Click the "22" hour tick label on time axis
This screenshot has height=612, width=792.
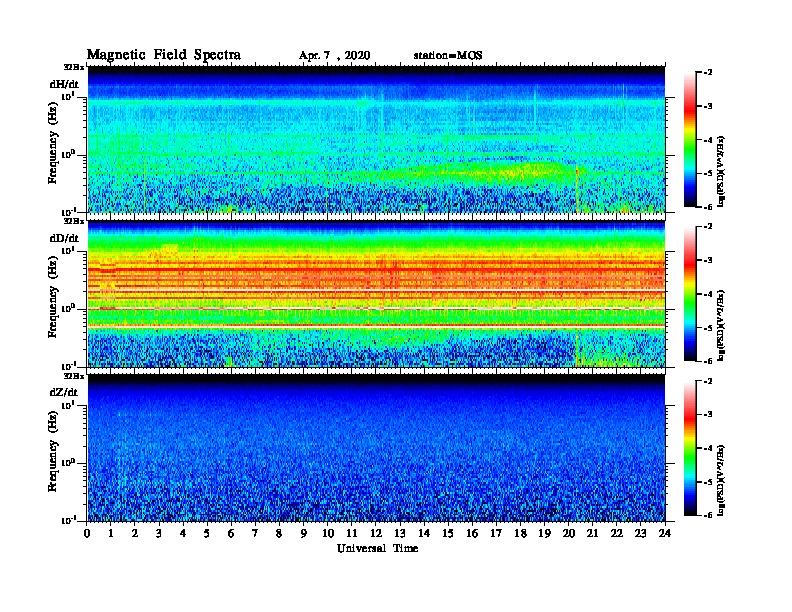617,533
